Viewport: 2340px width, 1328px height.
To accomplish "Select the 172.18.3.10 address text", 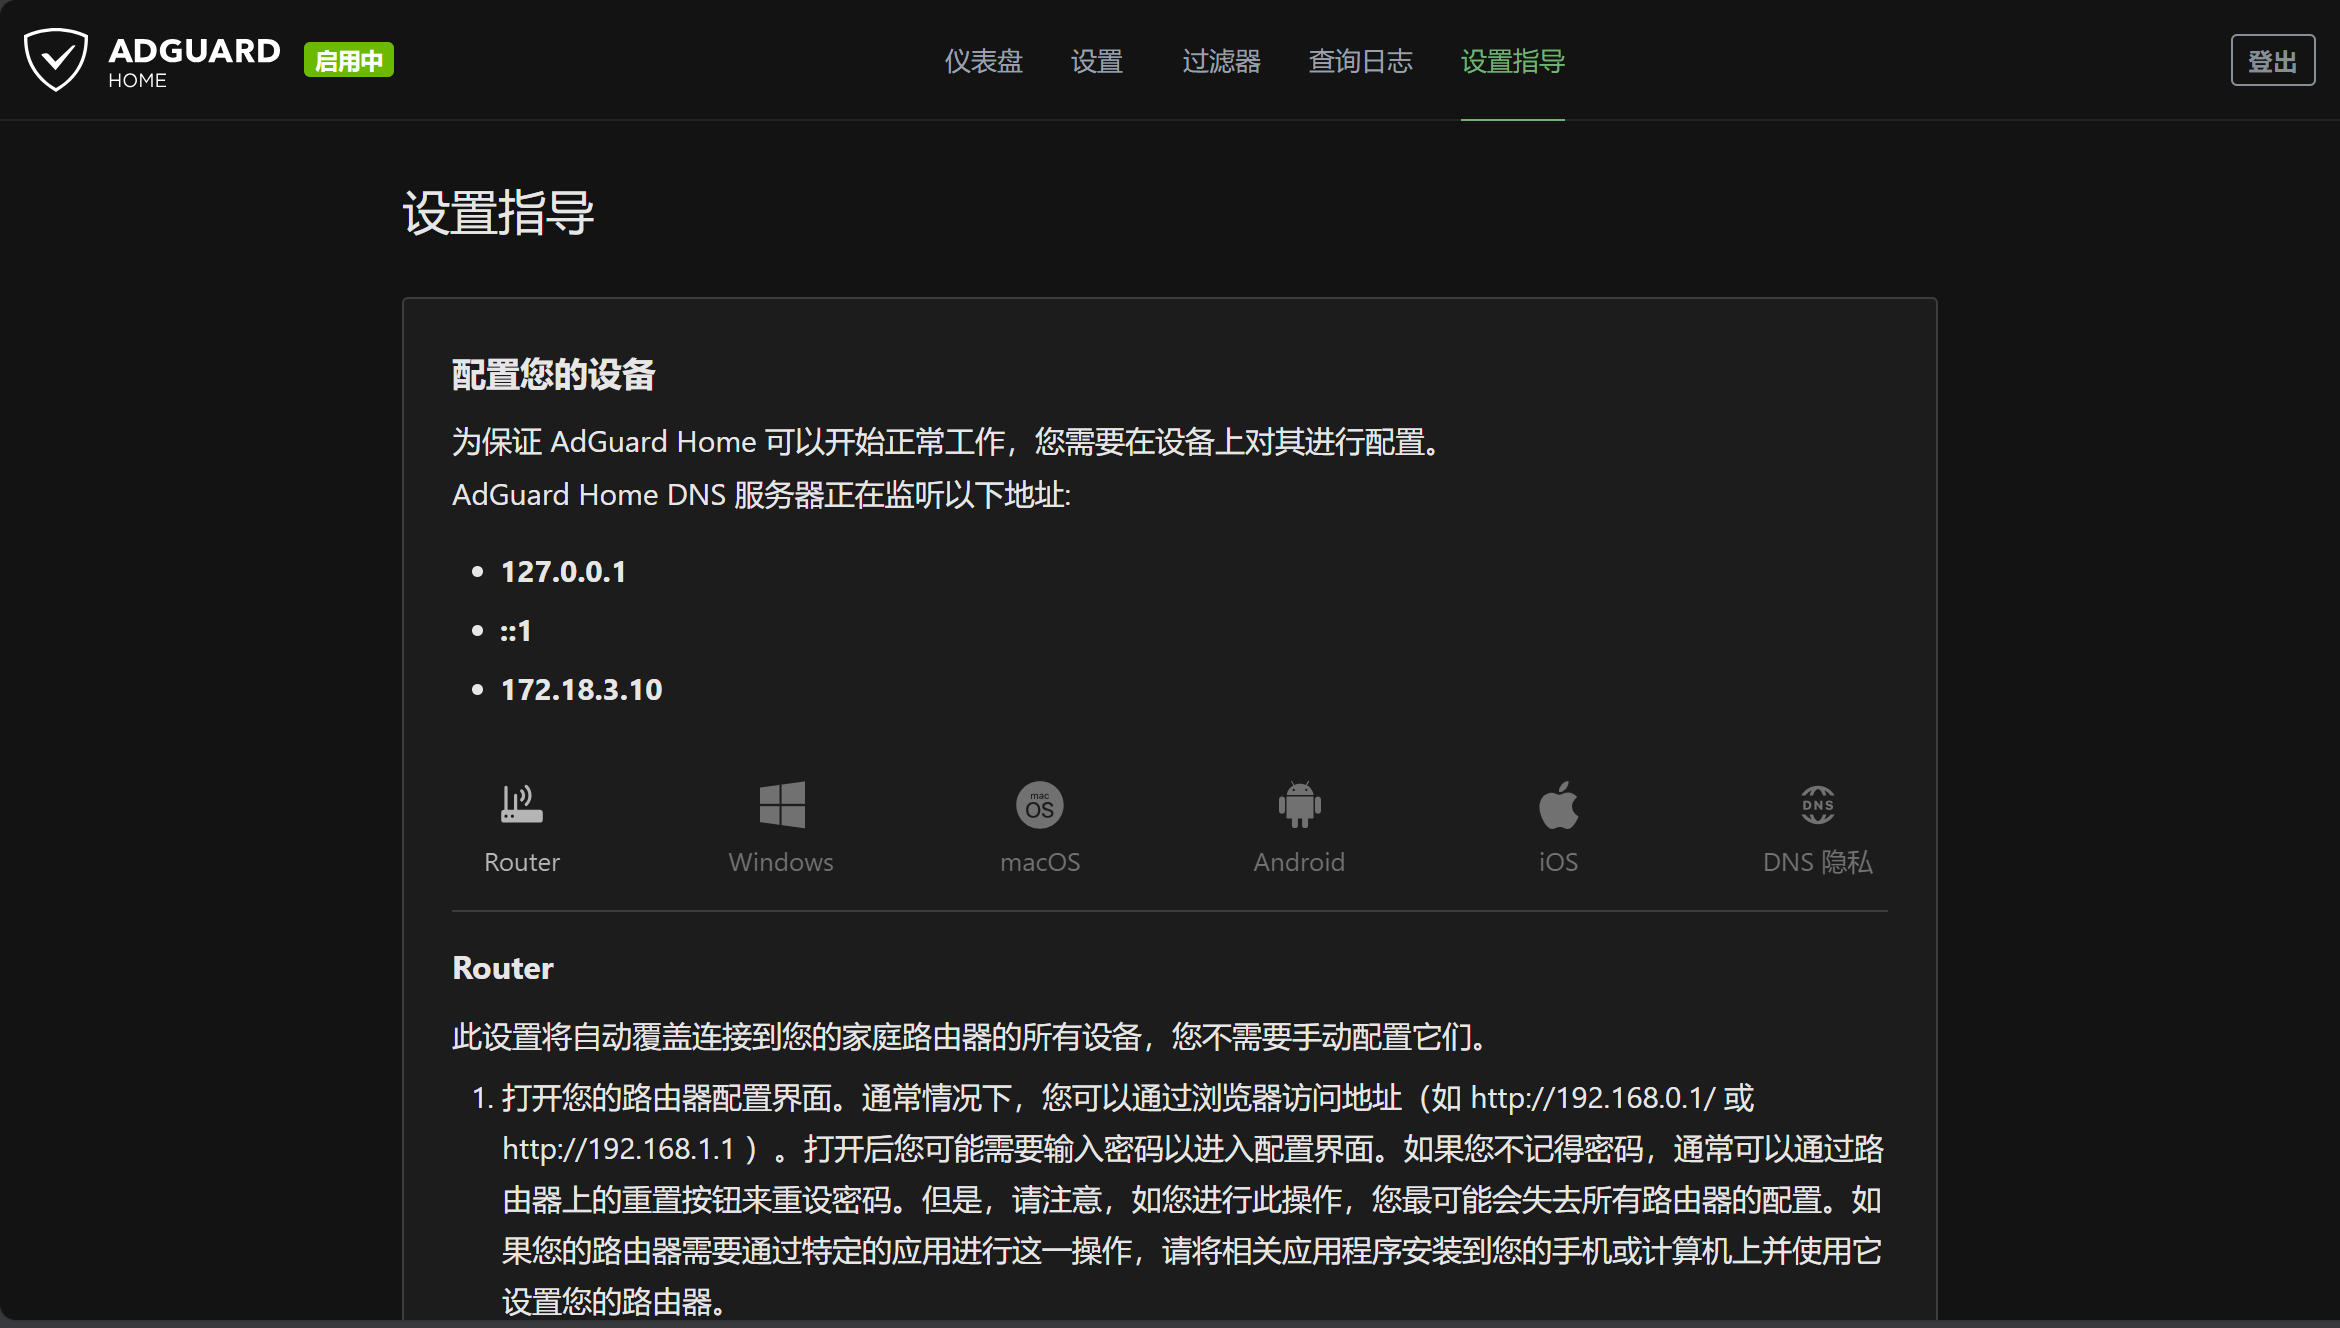I will coord(581,690).
